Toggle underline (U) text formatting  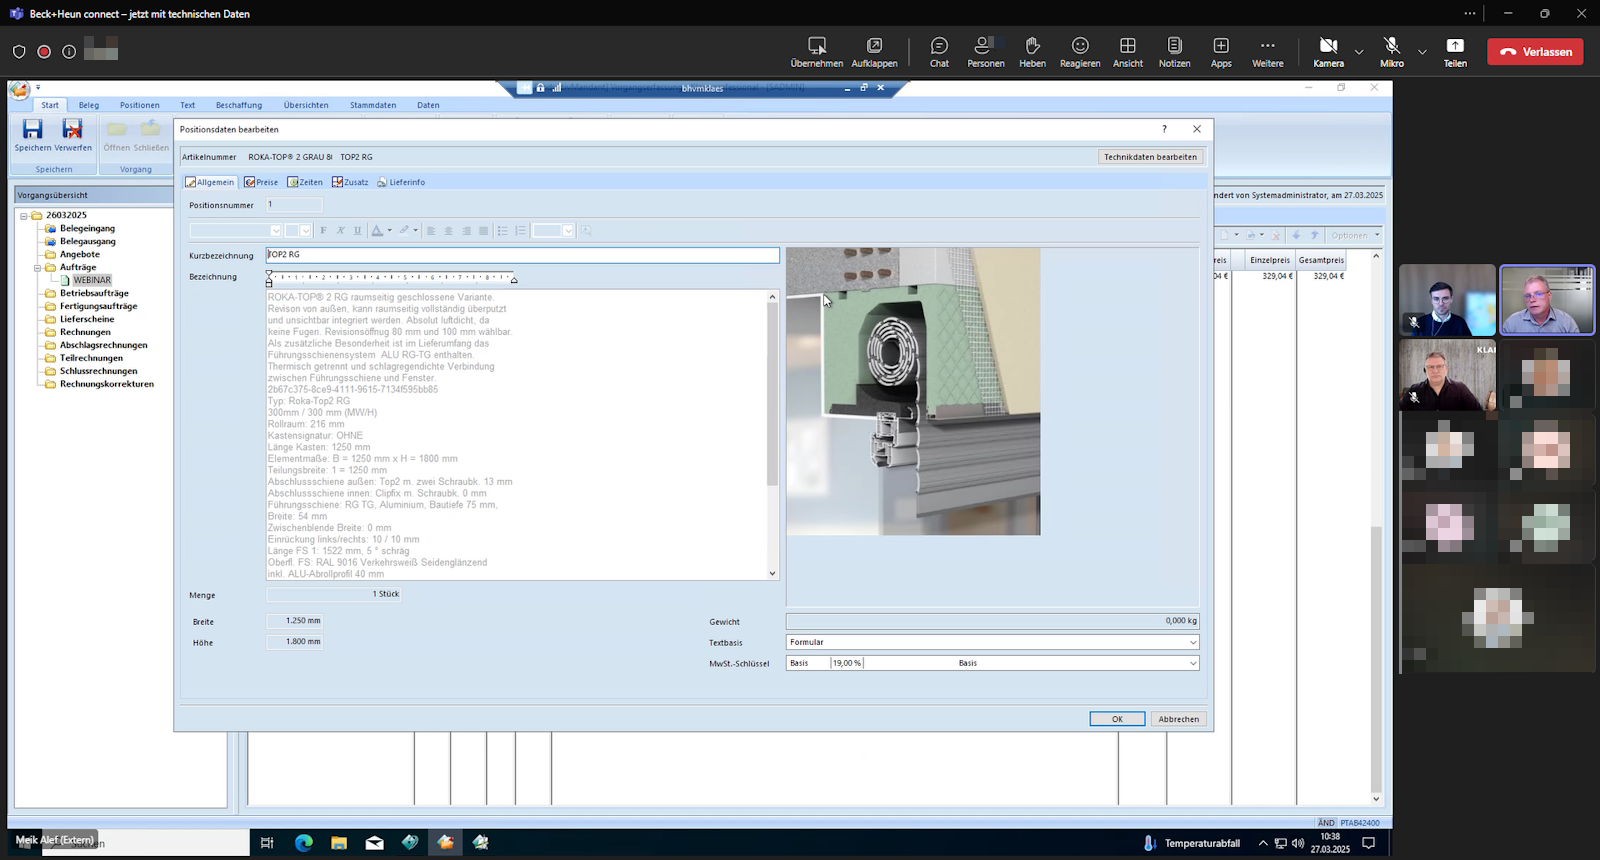(x=357, y=231)
